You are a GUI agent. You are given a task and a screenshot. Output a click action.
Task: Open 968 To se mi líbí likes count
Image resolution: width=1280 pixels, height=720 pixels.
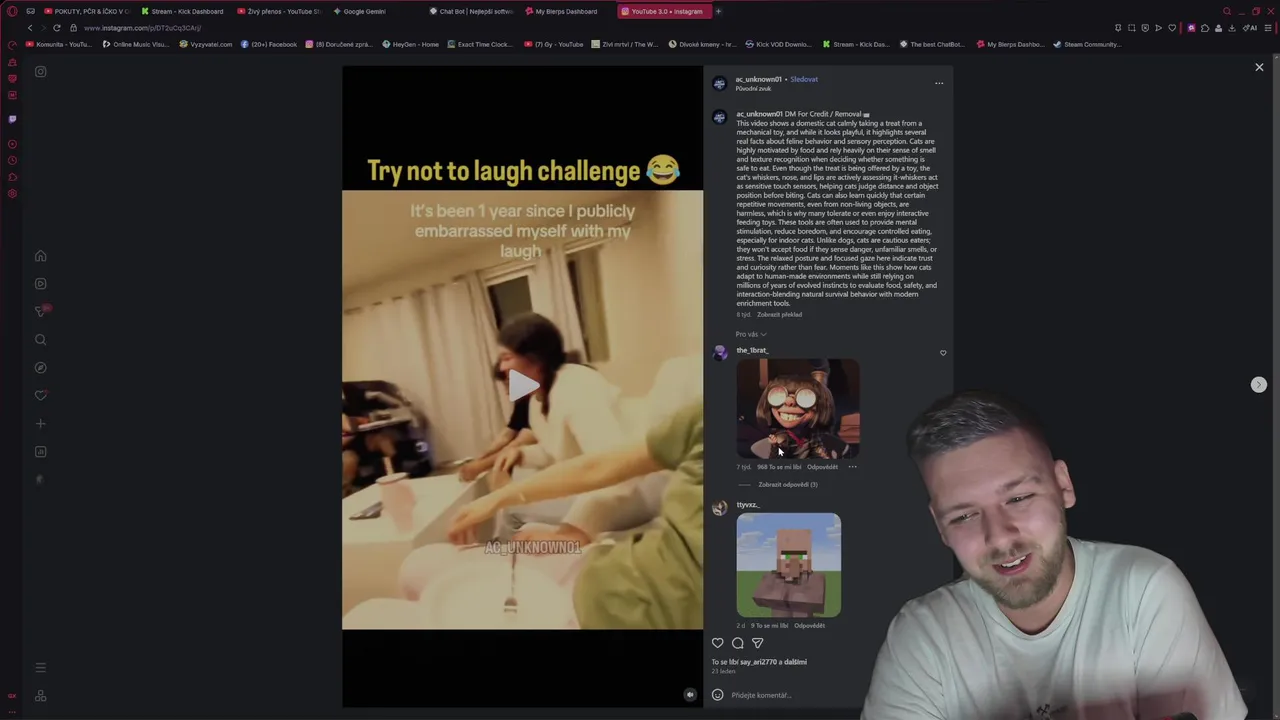coord(779,467)
